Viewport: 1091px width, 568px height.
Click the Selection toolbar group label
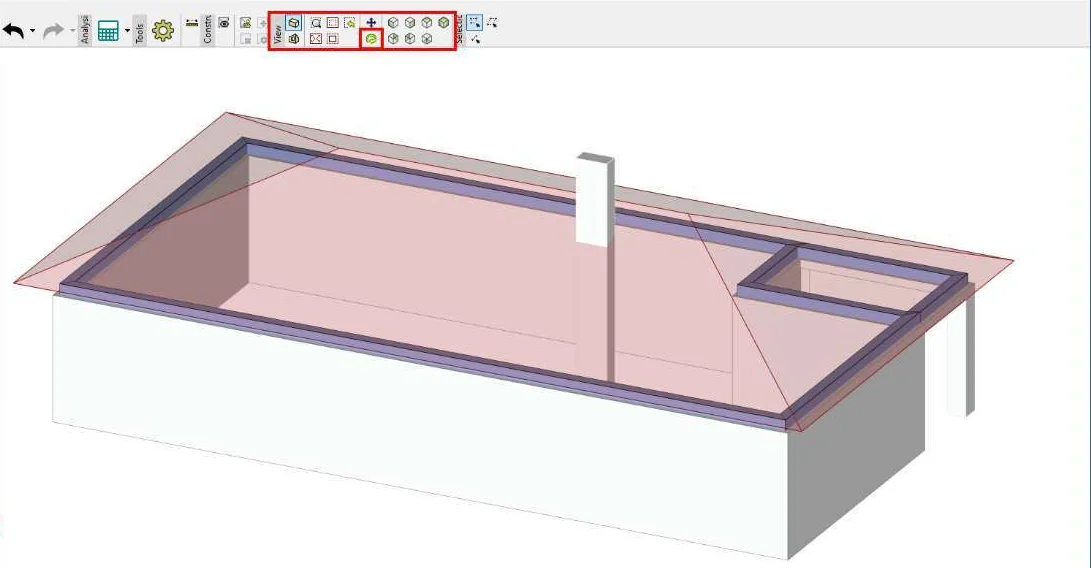point(460,29)
